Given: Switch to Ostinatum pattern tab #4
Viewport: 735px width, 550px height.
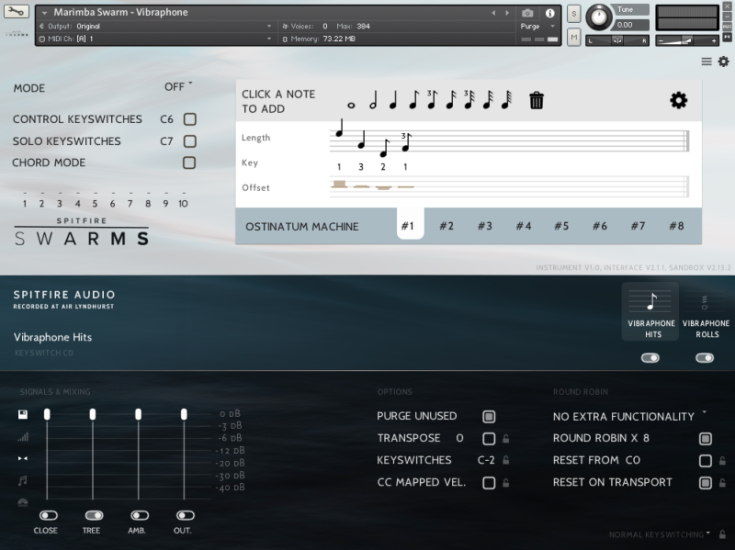Looking at the screenshot, I should [x=523, y=226].
